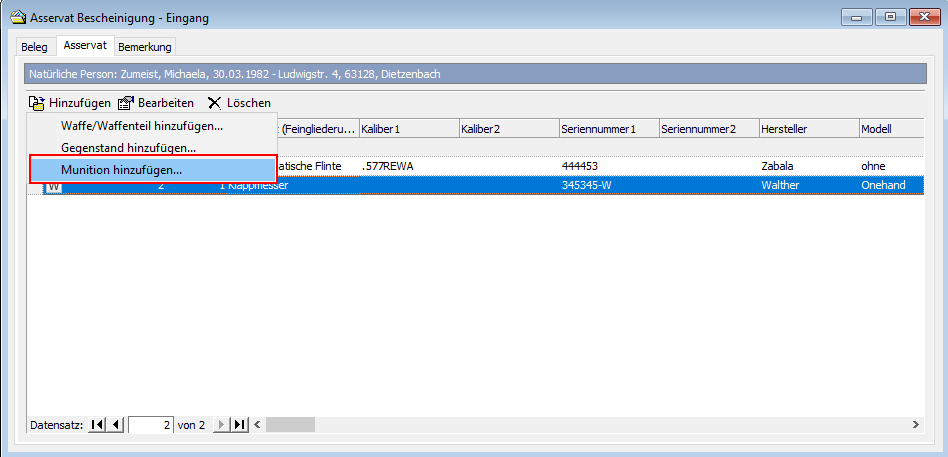Select Munition hinzufügen menu option
The image size is (948, 457).
coord(121,170)
